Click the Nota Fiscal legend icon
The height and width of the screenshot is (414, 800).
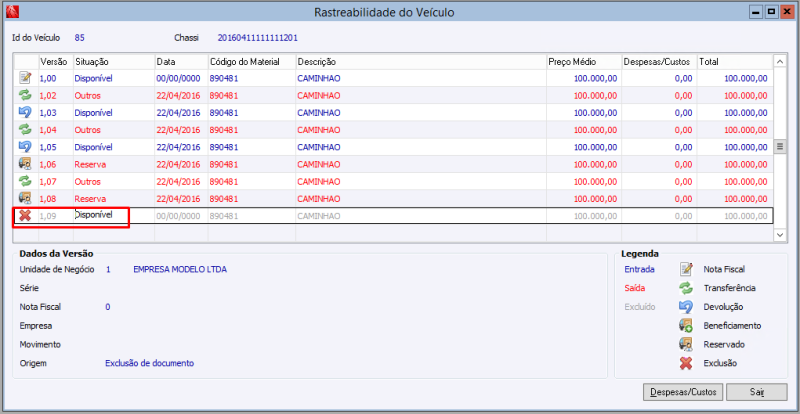pyautogui.click(x=686, y=269)
